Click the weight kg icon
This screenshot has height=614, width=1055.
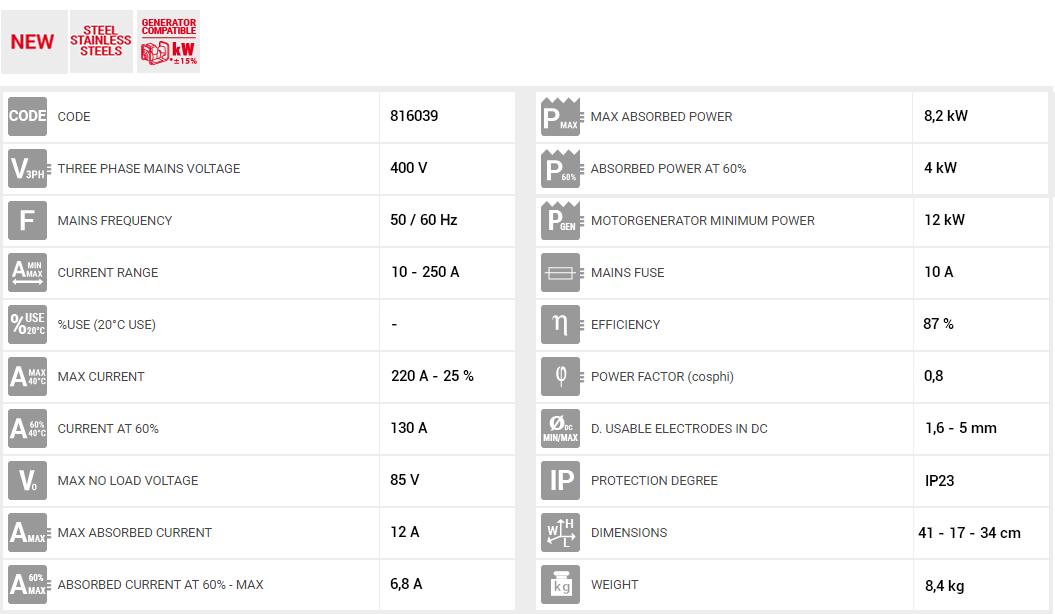(560, 584)
